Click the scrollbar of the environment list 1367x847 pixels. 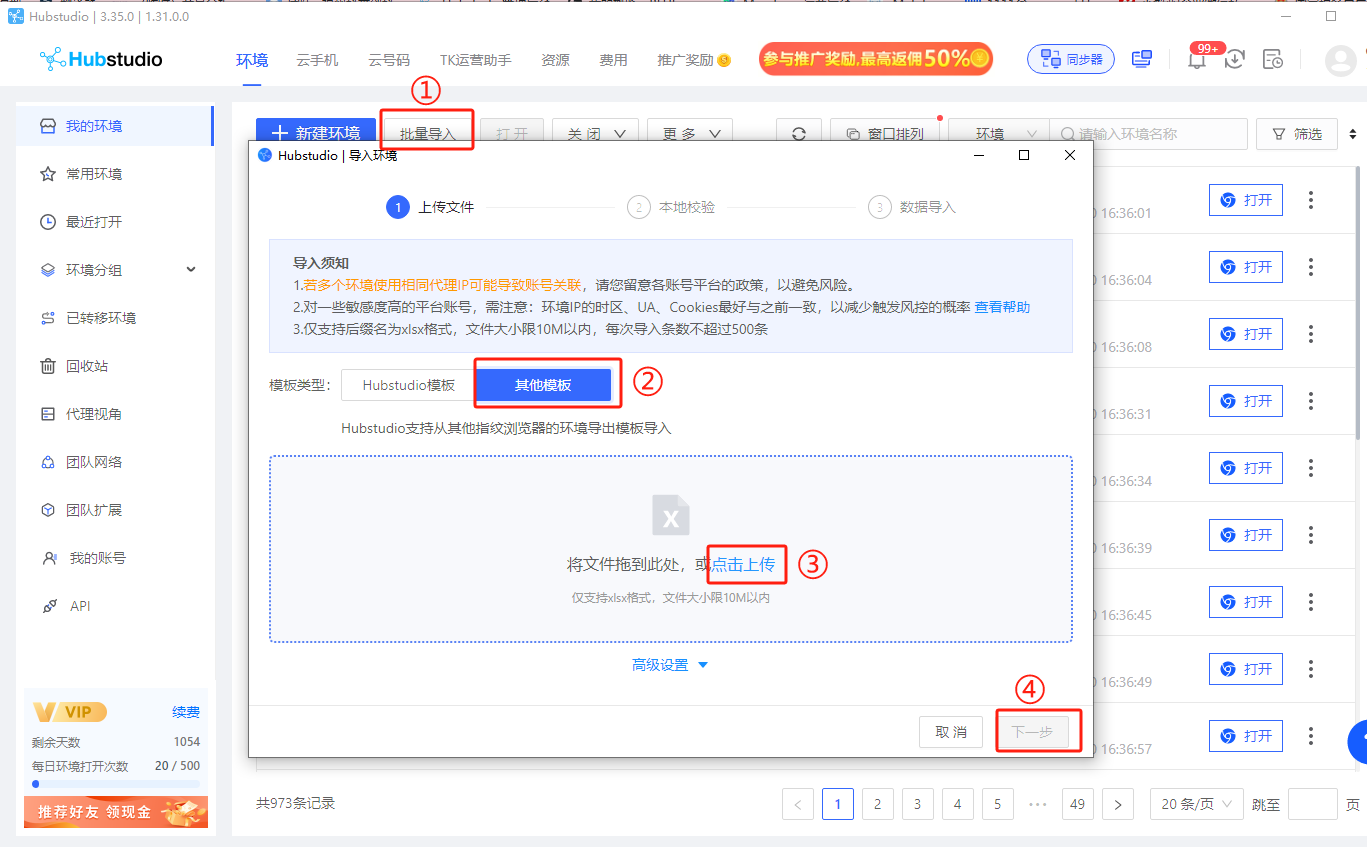pos(1358,305)
